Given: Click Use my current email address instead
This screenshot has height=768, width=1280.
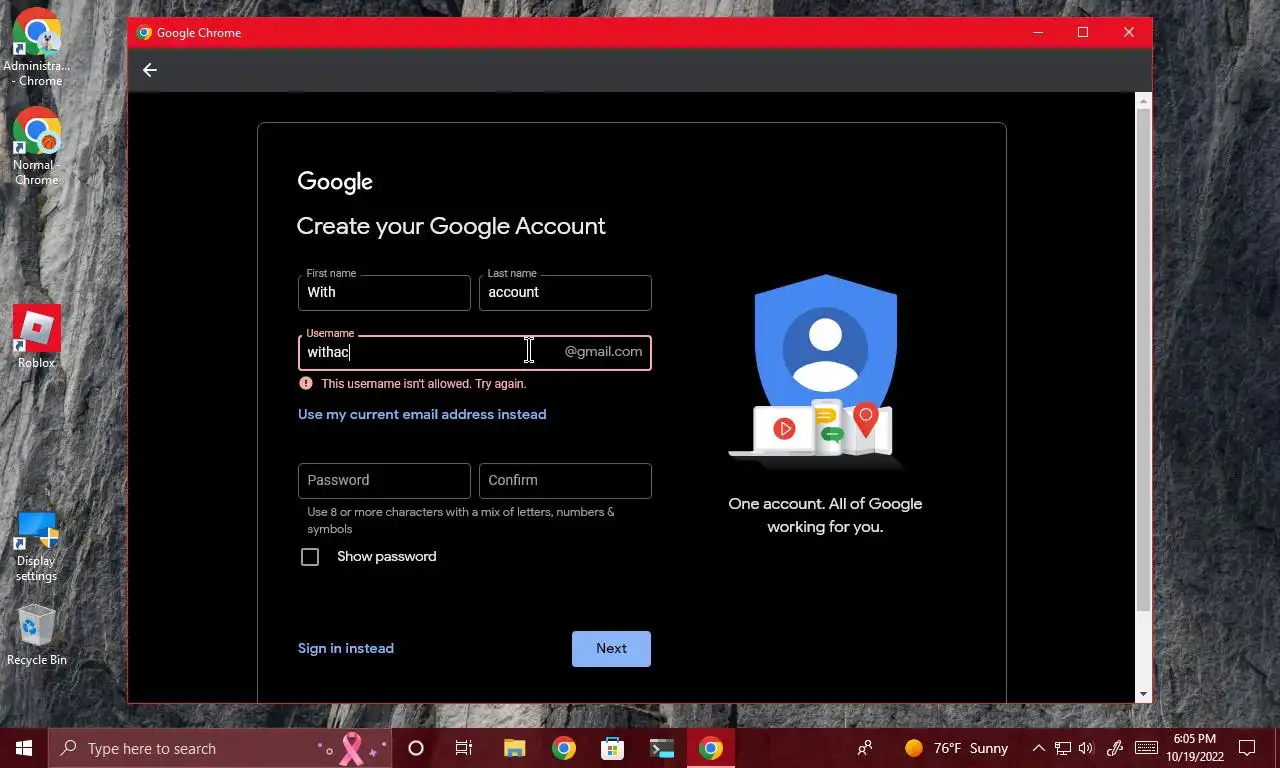Looking at the screenshot, I should coord(422,414).
